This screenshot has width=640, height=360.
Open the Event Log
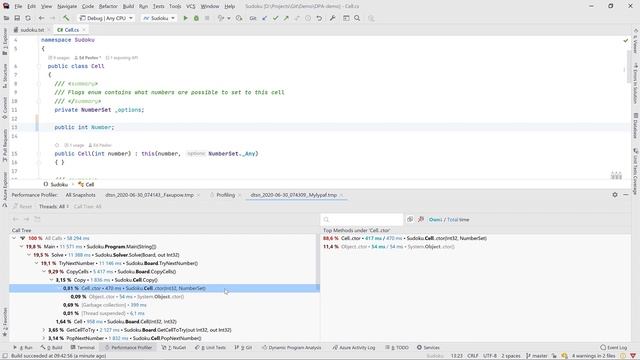click(613, 348)
